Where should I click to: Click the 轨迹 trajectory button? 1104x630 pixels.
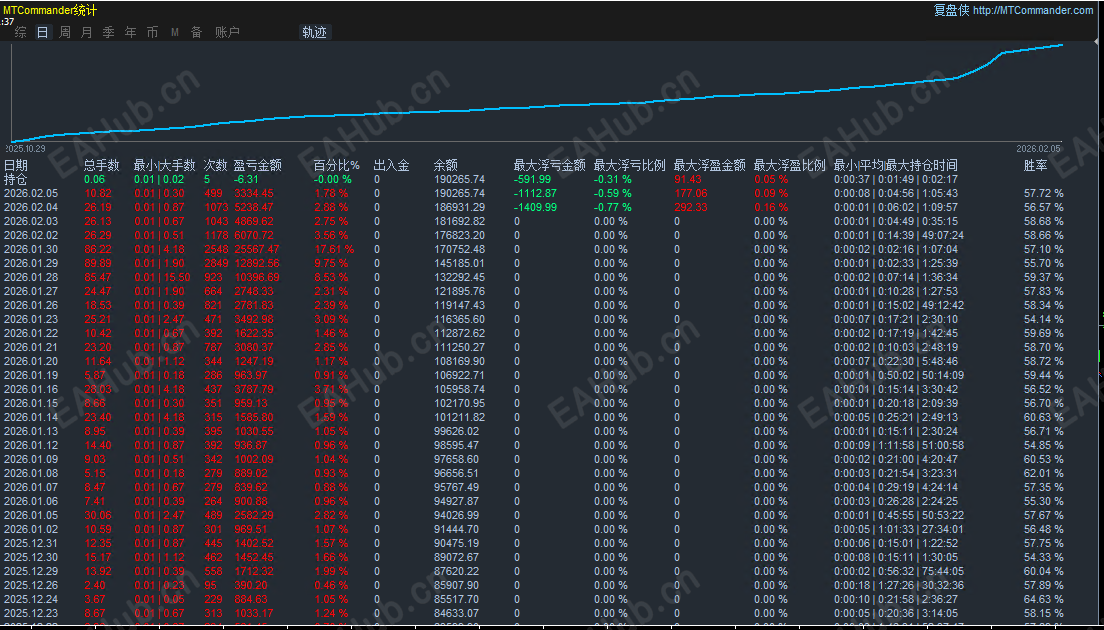pos(314,32)
